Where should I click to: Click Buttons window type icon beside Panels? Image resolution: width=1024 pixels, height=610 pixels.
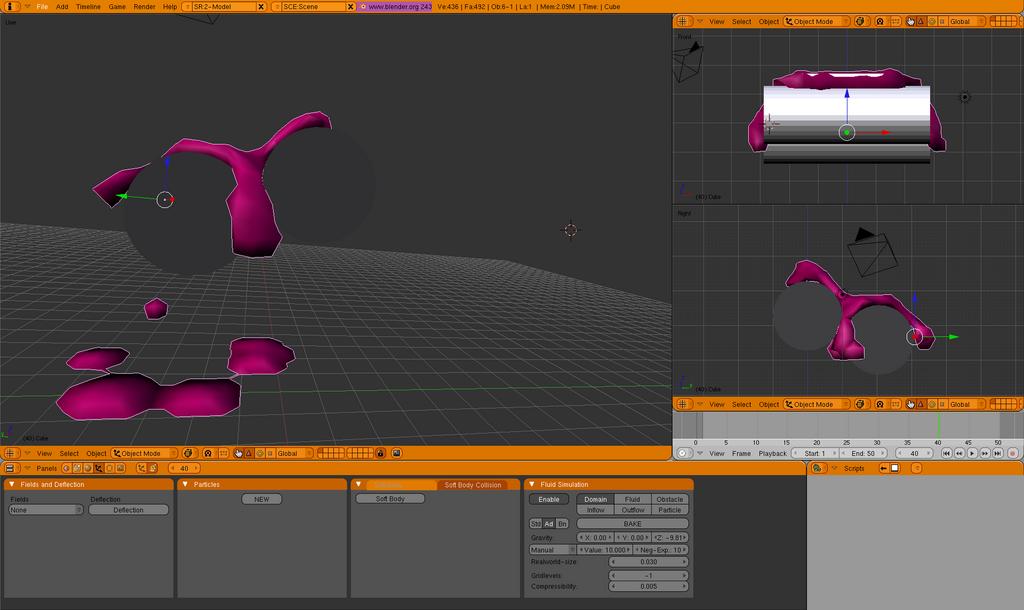[x=10, y=468]
